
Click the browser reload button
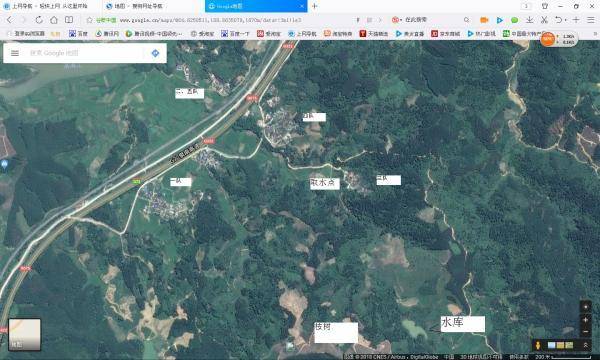(39, 20)
